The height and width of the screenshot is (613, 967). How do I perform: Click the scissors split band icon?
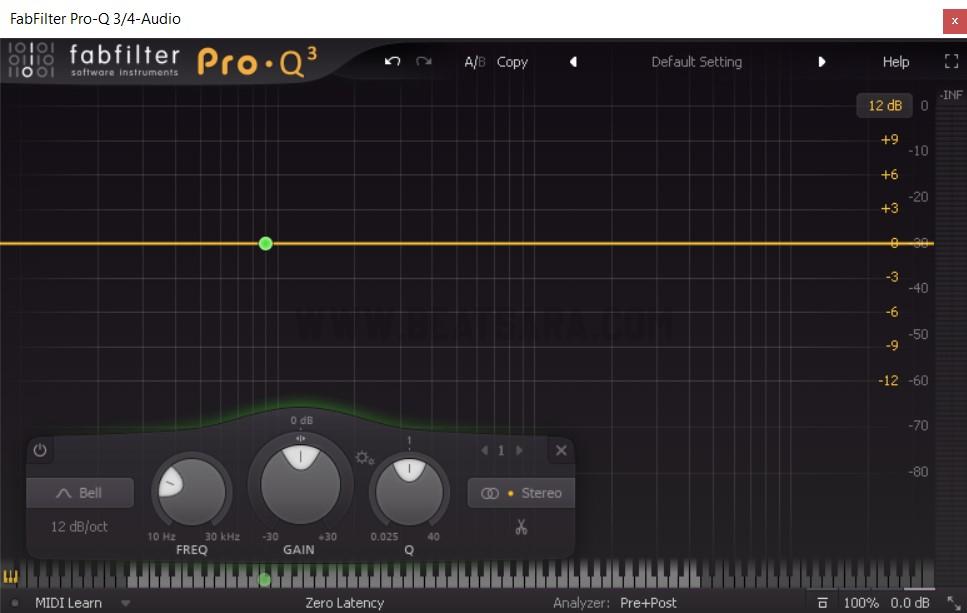pyautogui.click(x=520, y=527)
